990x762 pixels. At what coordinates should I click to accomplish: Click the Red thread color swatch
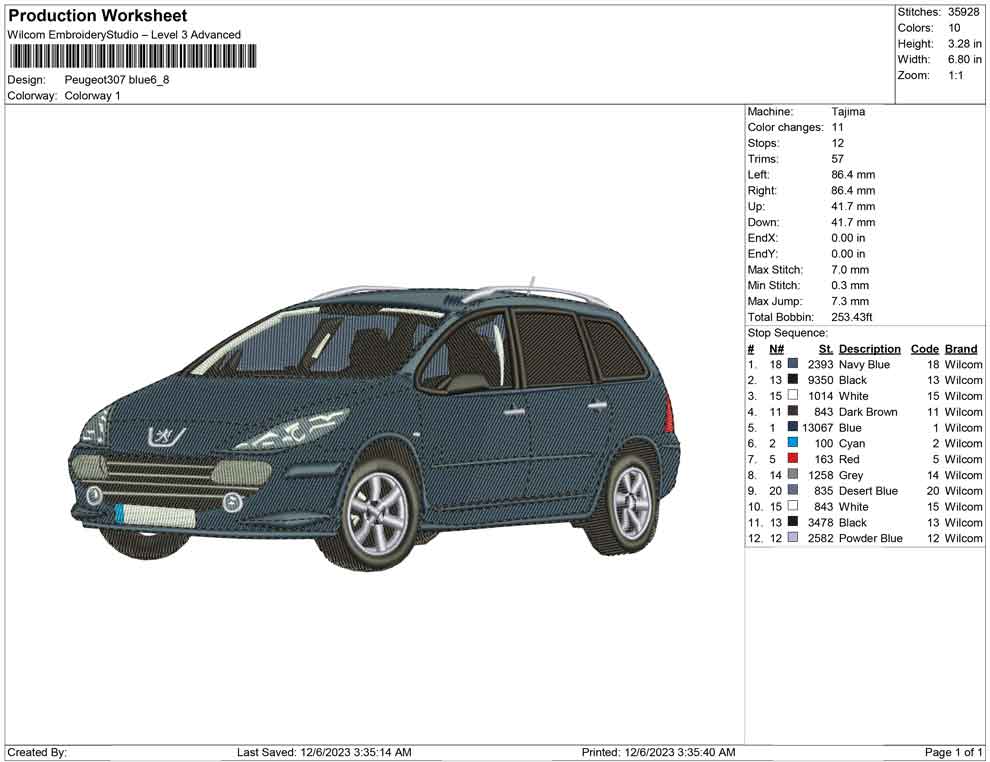793,459
